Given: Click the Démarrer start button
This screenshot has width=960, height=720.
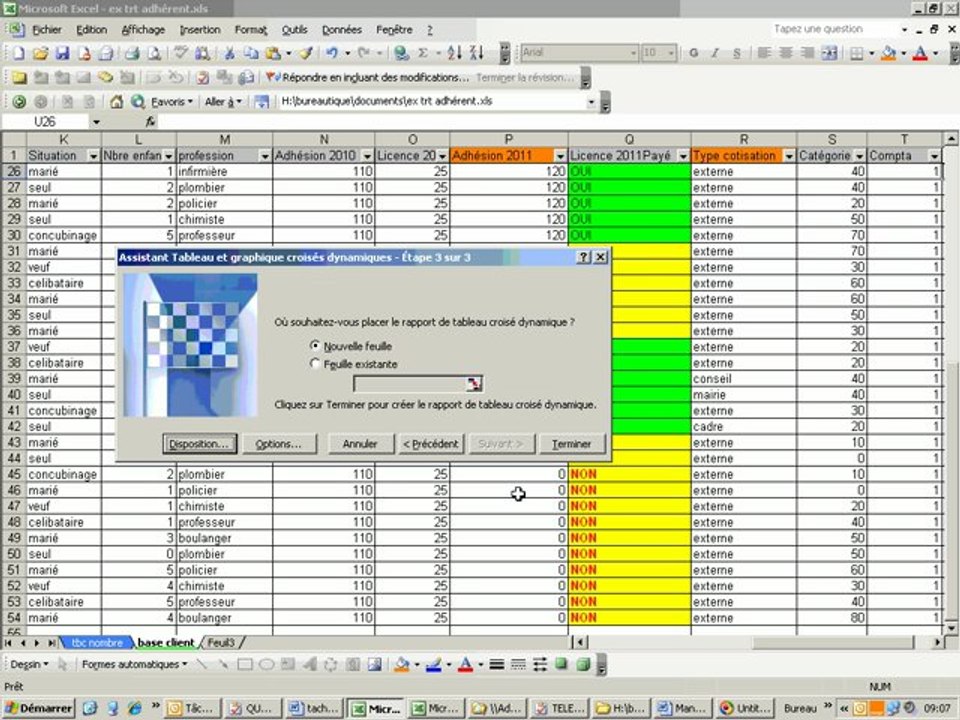Looking at the screenshot, I should 38,708.
